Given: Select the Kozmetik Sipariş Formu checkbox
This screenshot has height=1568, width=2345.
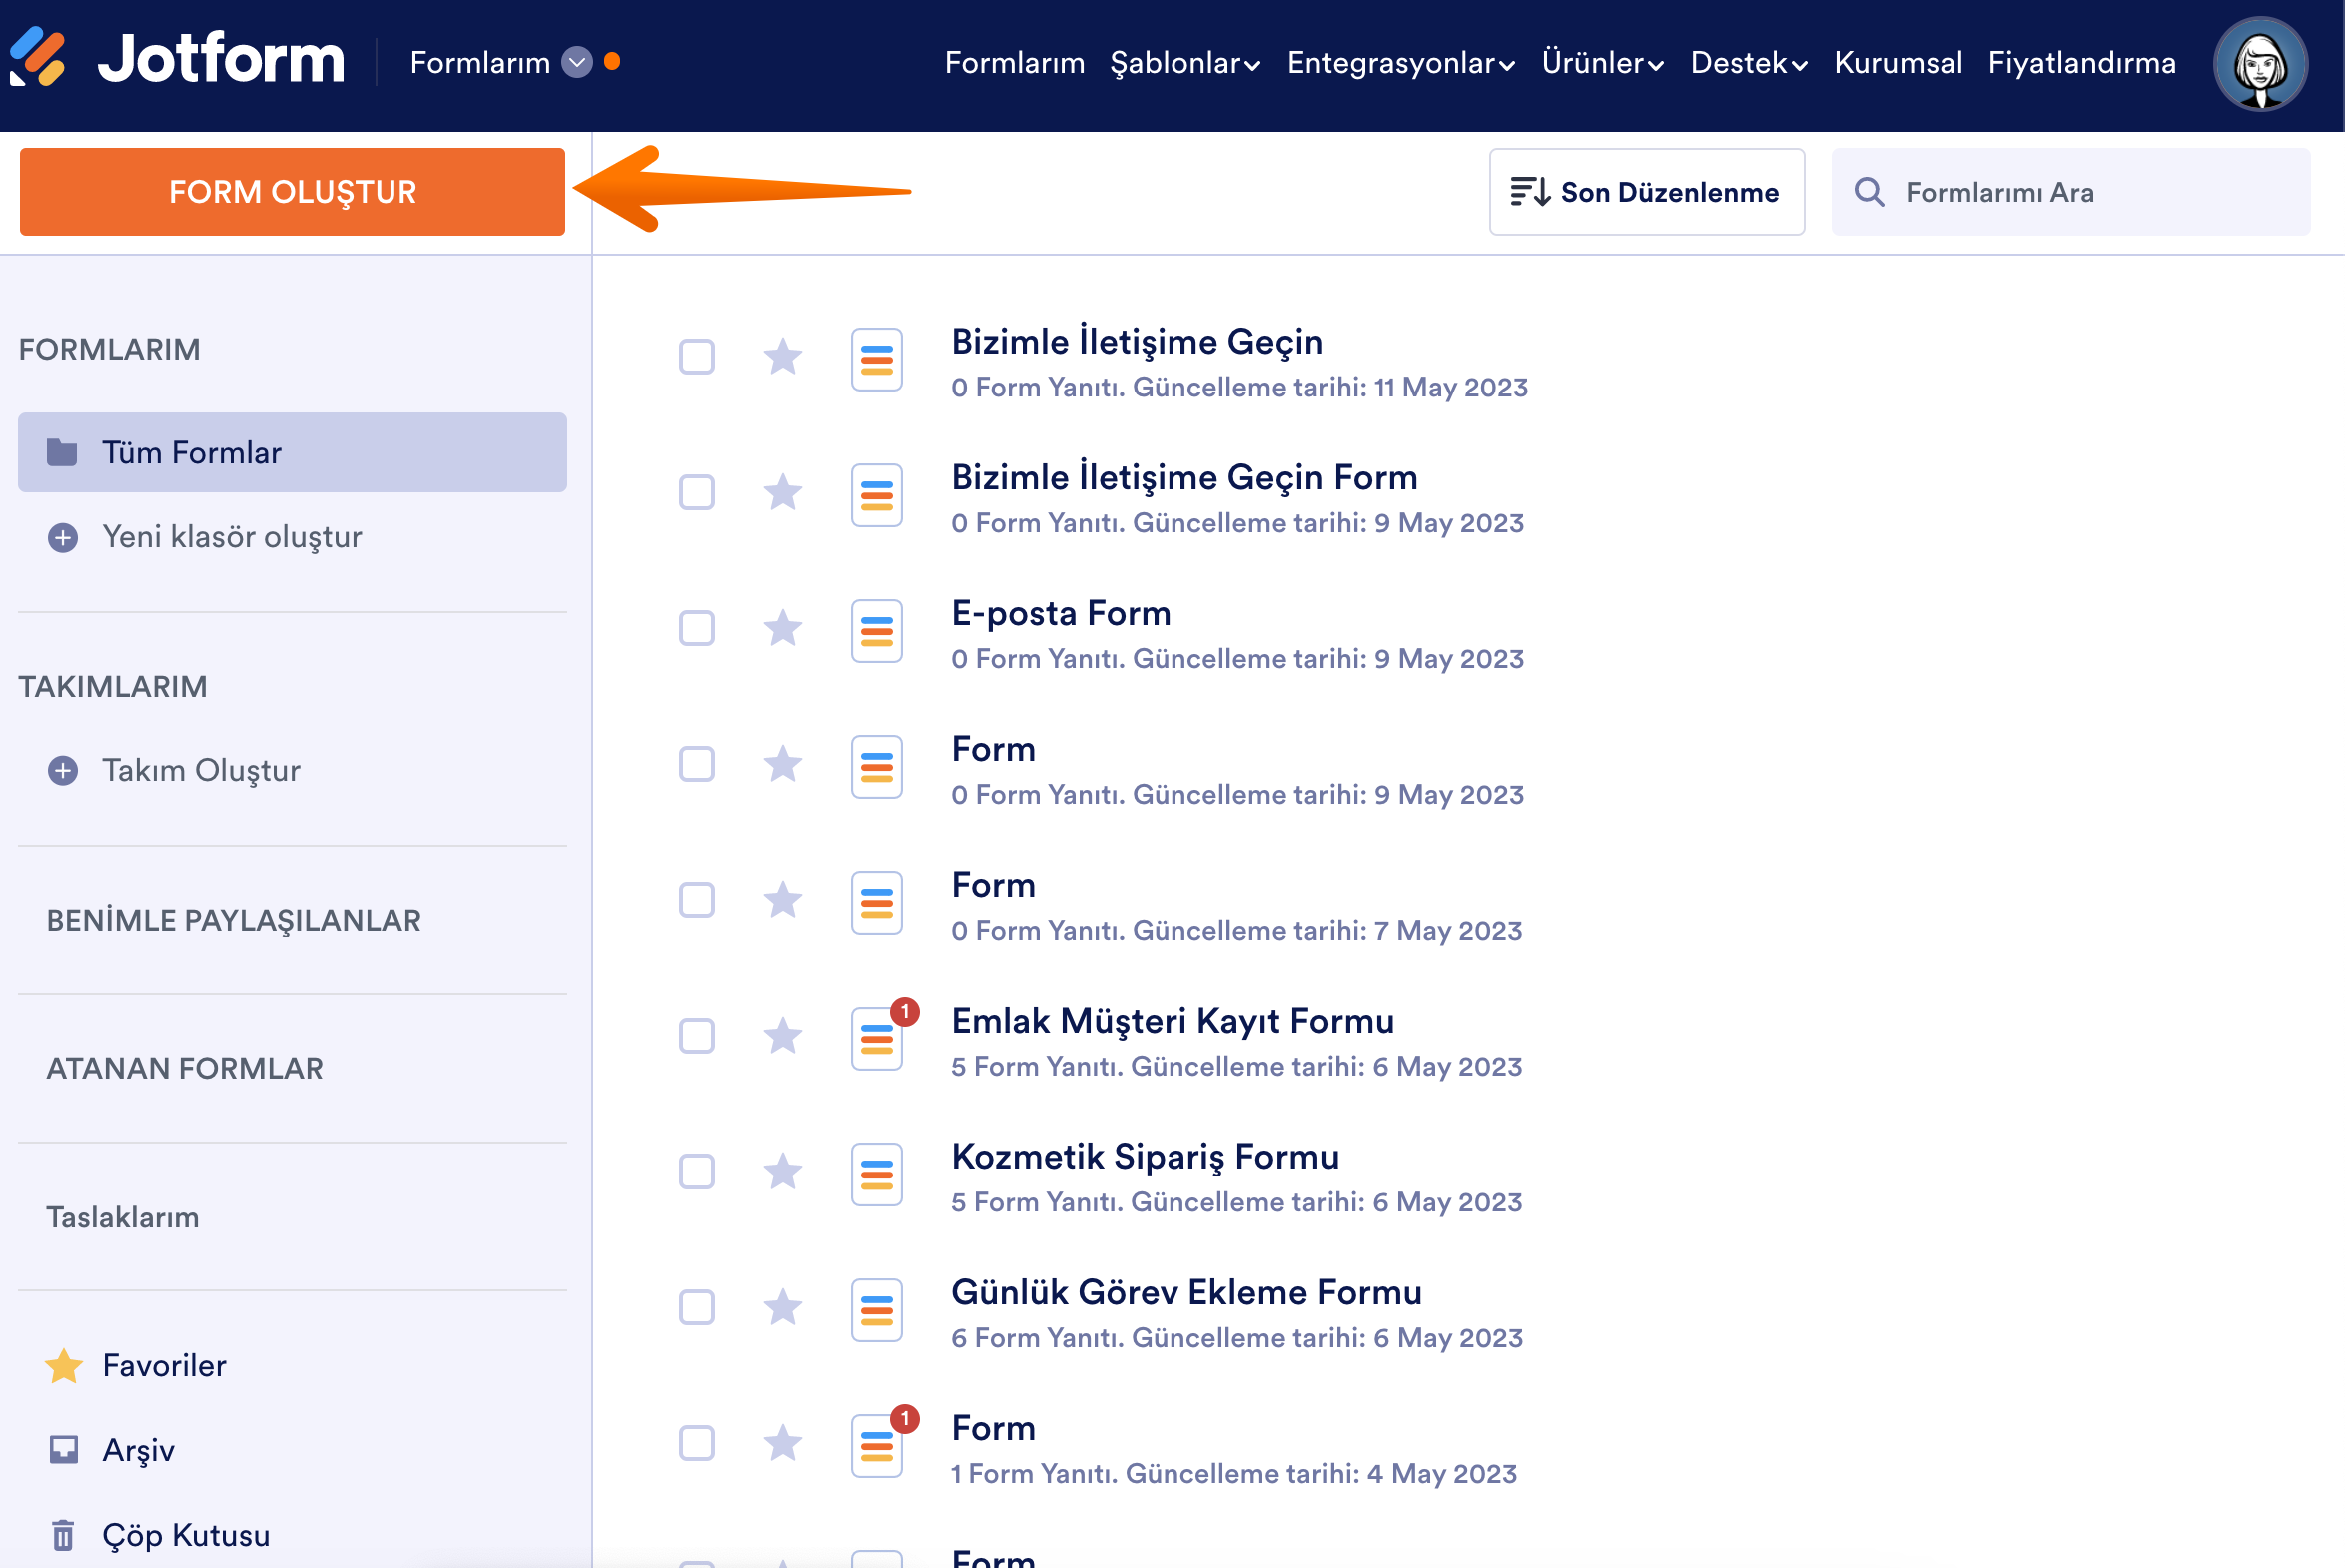Looking at the screenshot, I should click(x=696, y=1172).
